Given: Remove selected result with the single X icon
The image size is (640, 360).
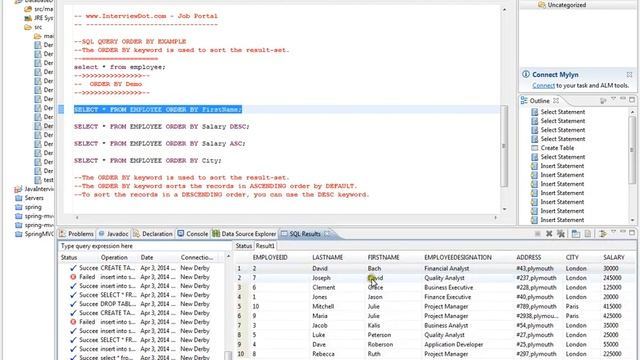Looking at the screenshot, I should coord(549,233).
